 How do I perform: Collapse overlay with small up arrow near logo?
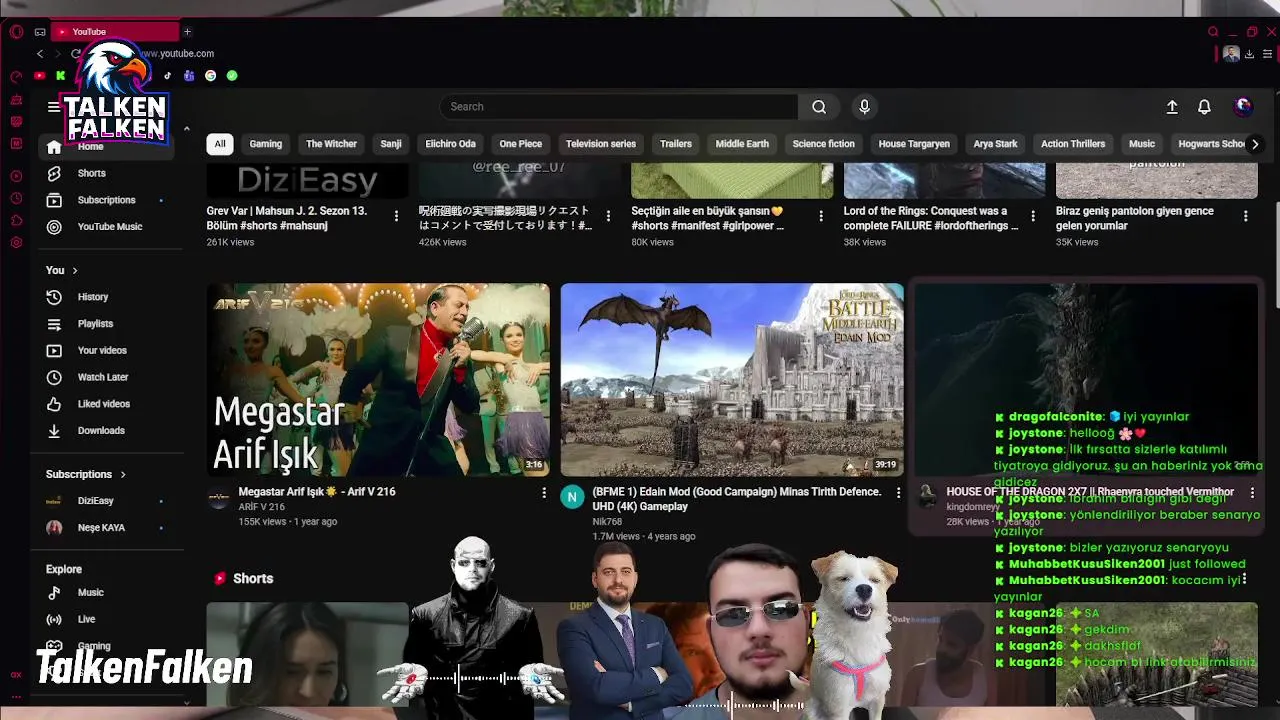pyautogui.click(x=186, y=129)
